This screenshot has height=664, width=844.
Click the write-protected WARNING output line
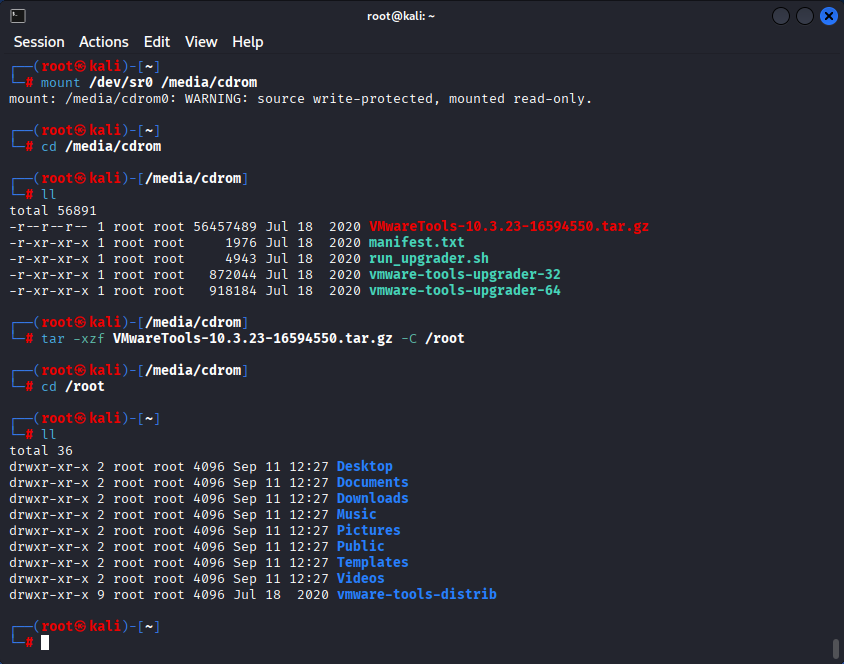coord(300,99)
